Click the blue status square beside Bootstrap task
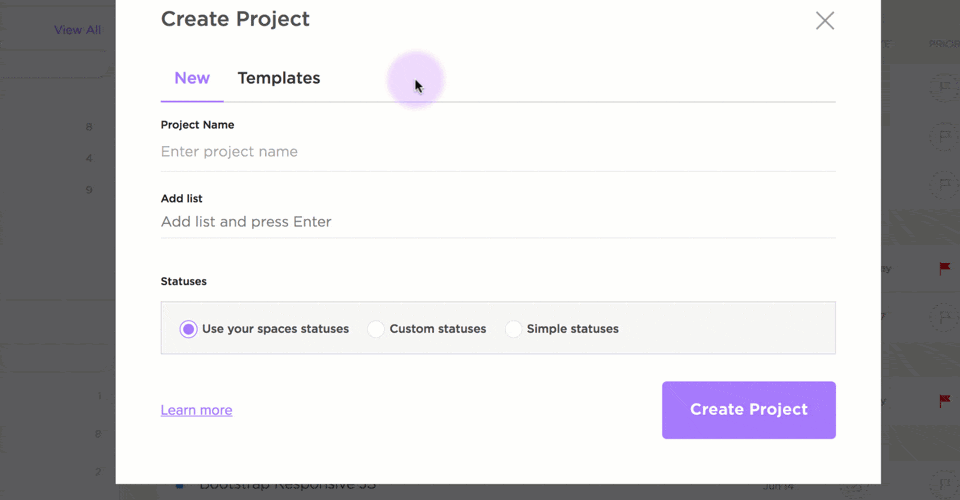960x500 pixels. 181,487
